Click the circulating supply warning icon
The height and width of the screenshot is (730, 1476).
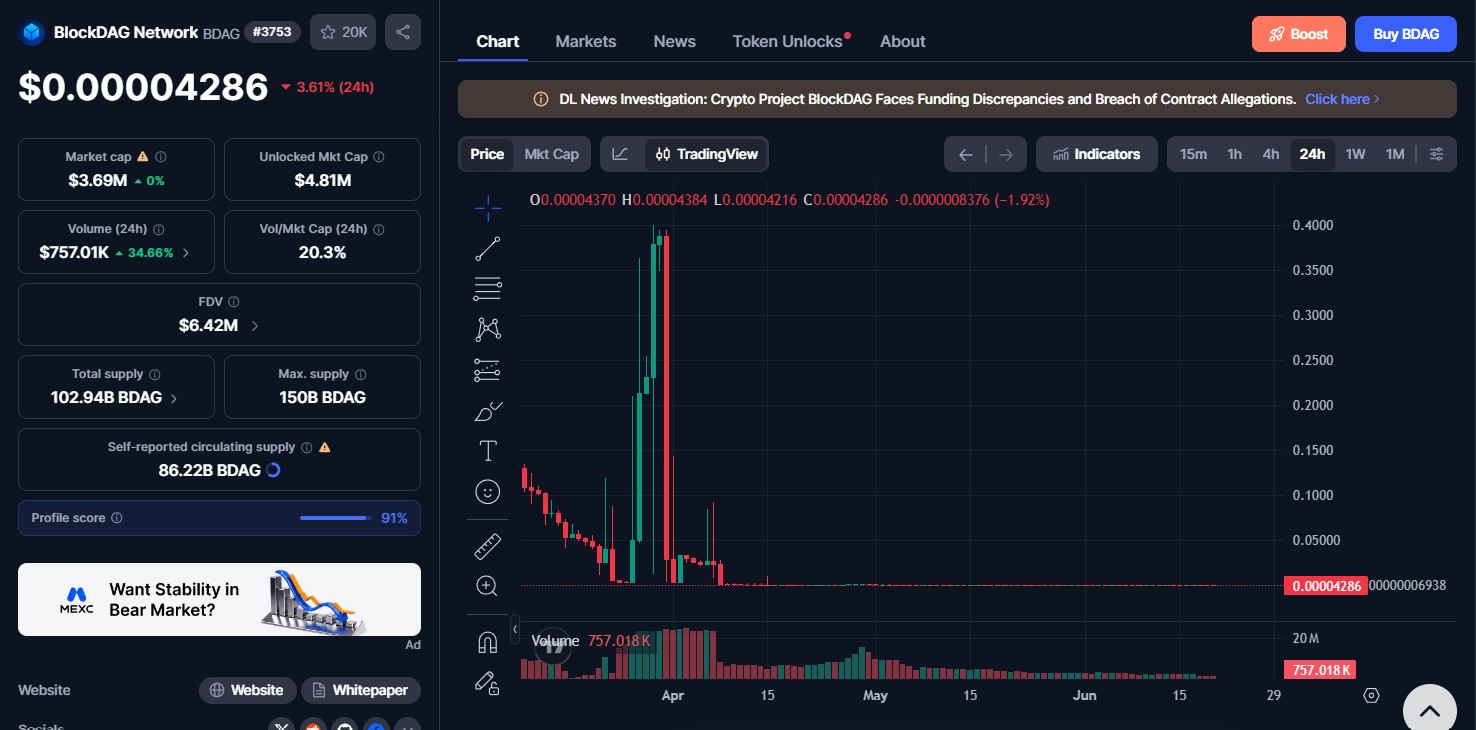point(324,447)
